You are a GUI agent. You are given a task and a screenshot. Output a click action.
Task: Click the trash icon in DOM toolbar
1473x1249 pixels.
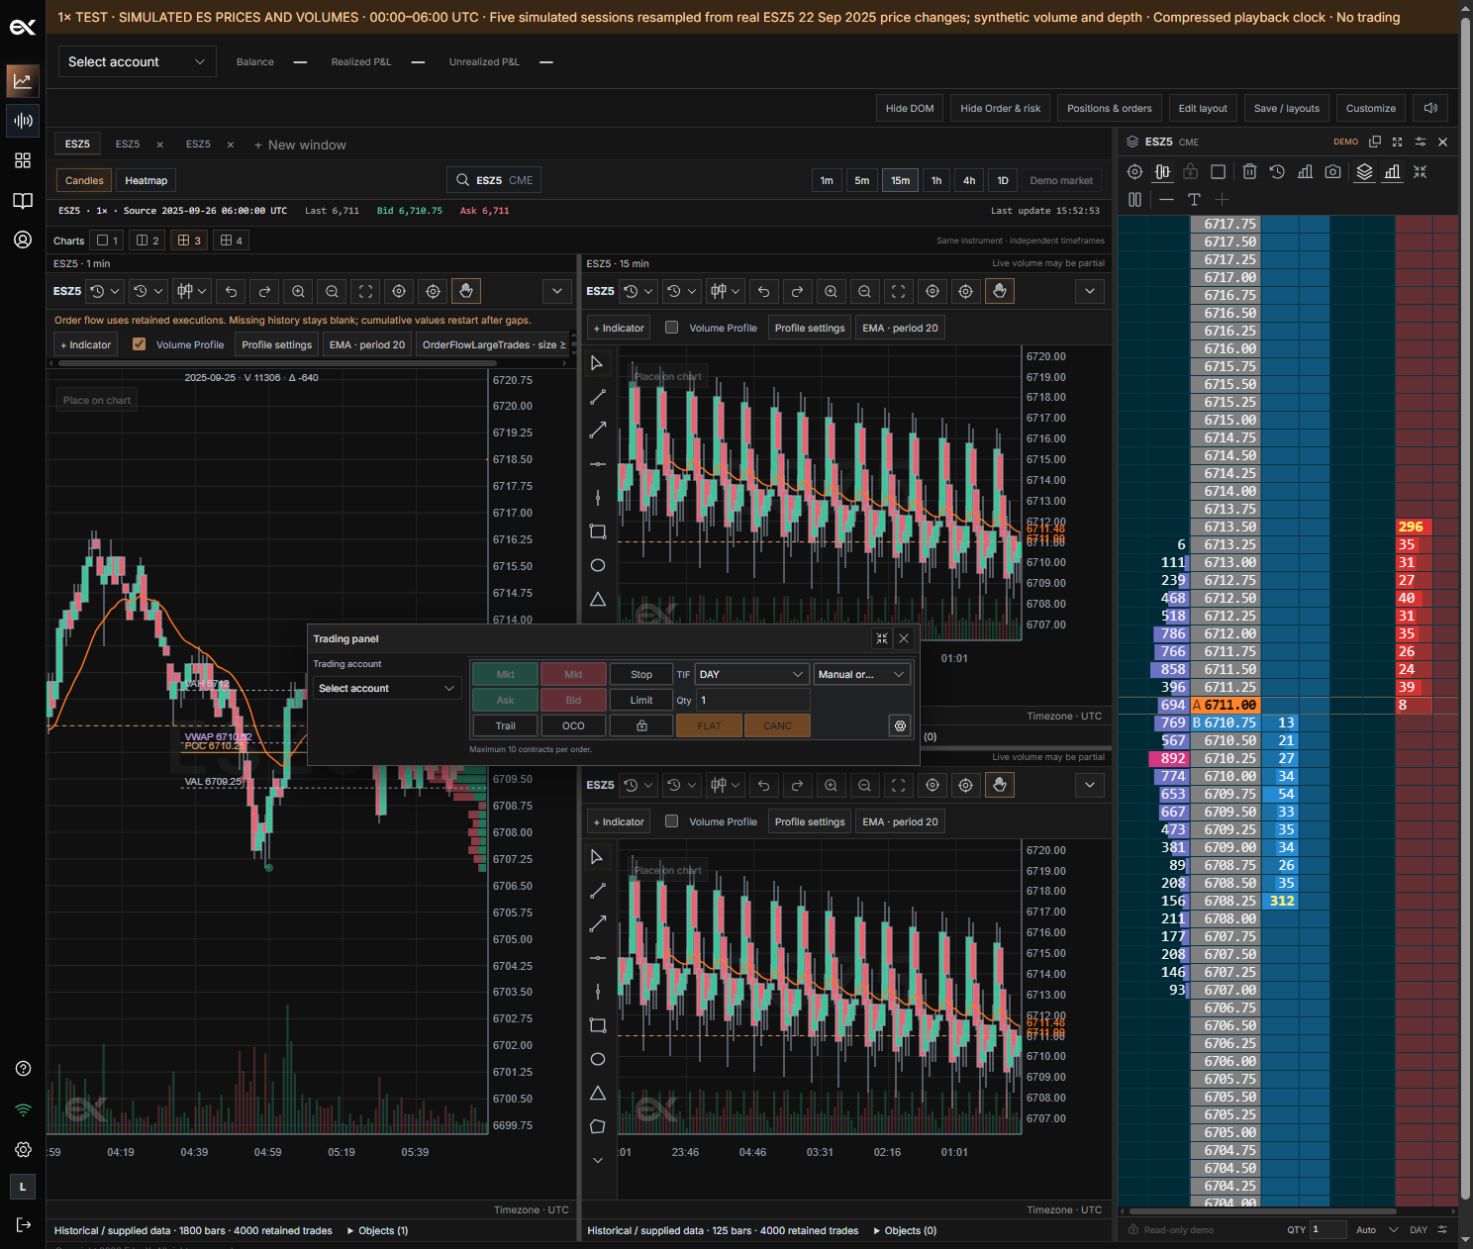pos(1249,172)
